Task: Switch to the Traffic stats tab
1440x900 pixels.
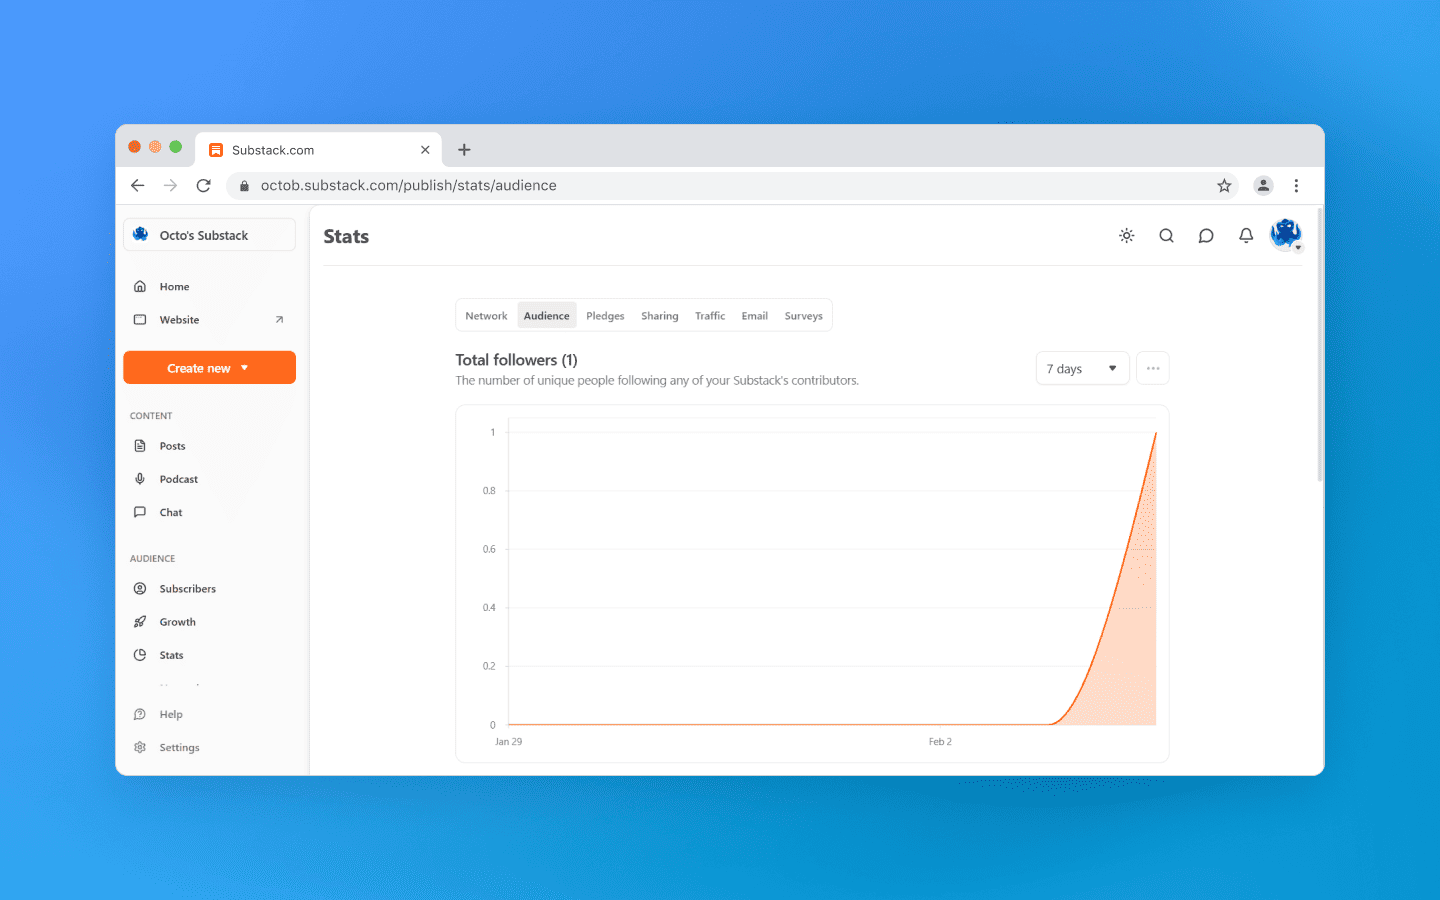Action: (710, 315)
